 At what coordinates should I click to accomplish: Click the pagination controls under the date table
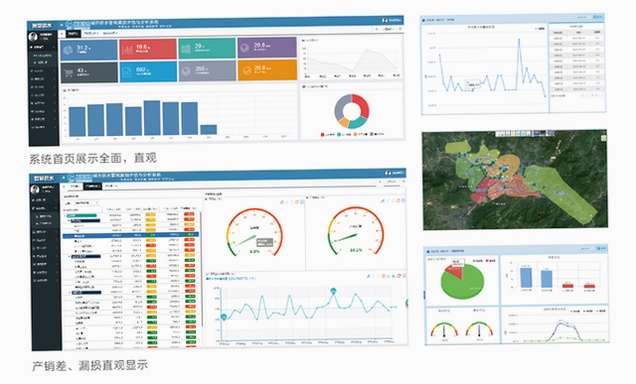click(591, 95)
